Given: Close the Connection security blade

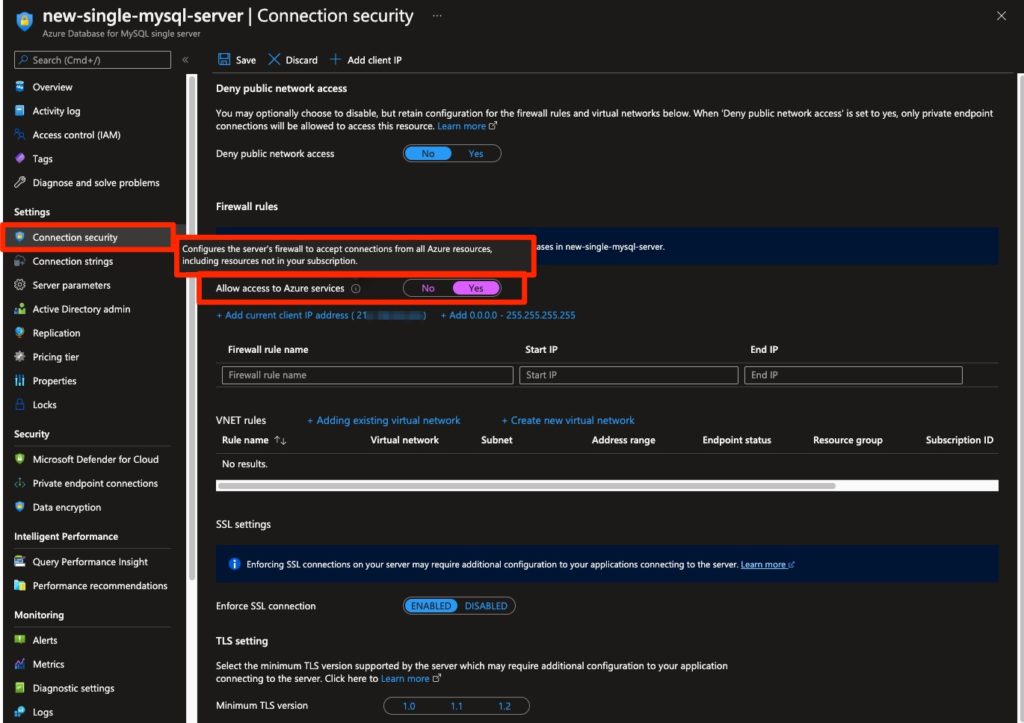Looking at the screenshot, I should pos(1001,16).
